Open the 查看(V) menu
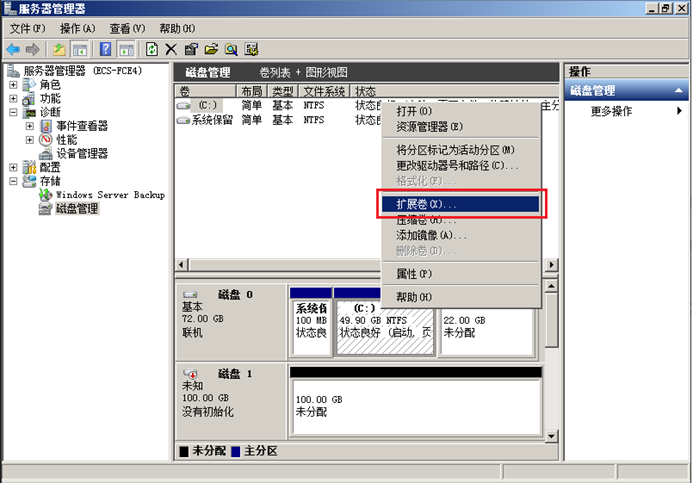 pos(127,29)
